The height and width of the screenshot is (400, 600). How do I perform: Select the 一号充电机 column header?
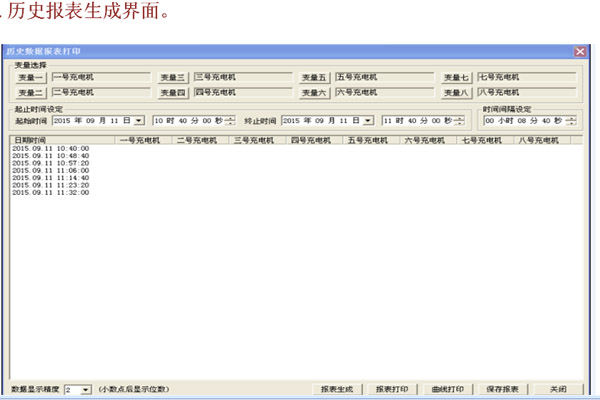click(x=139, y=141)
